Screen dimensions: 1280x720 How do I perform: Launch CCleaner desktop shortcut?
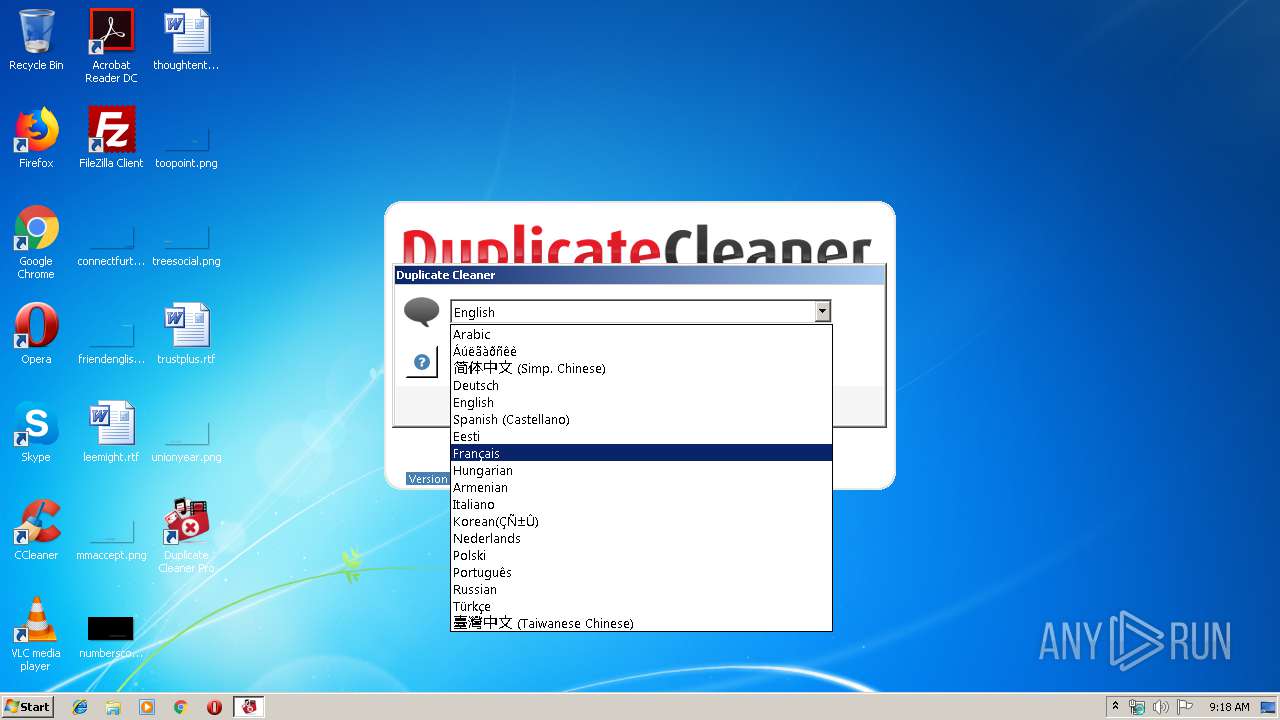point(36,530)
